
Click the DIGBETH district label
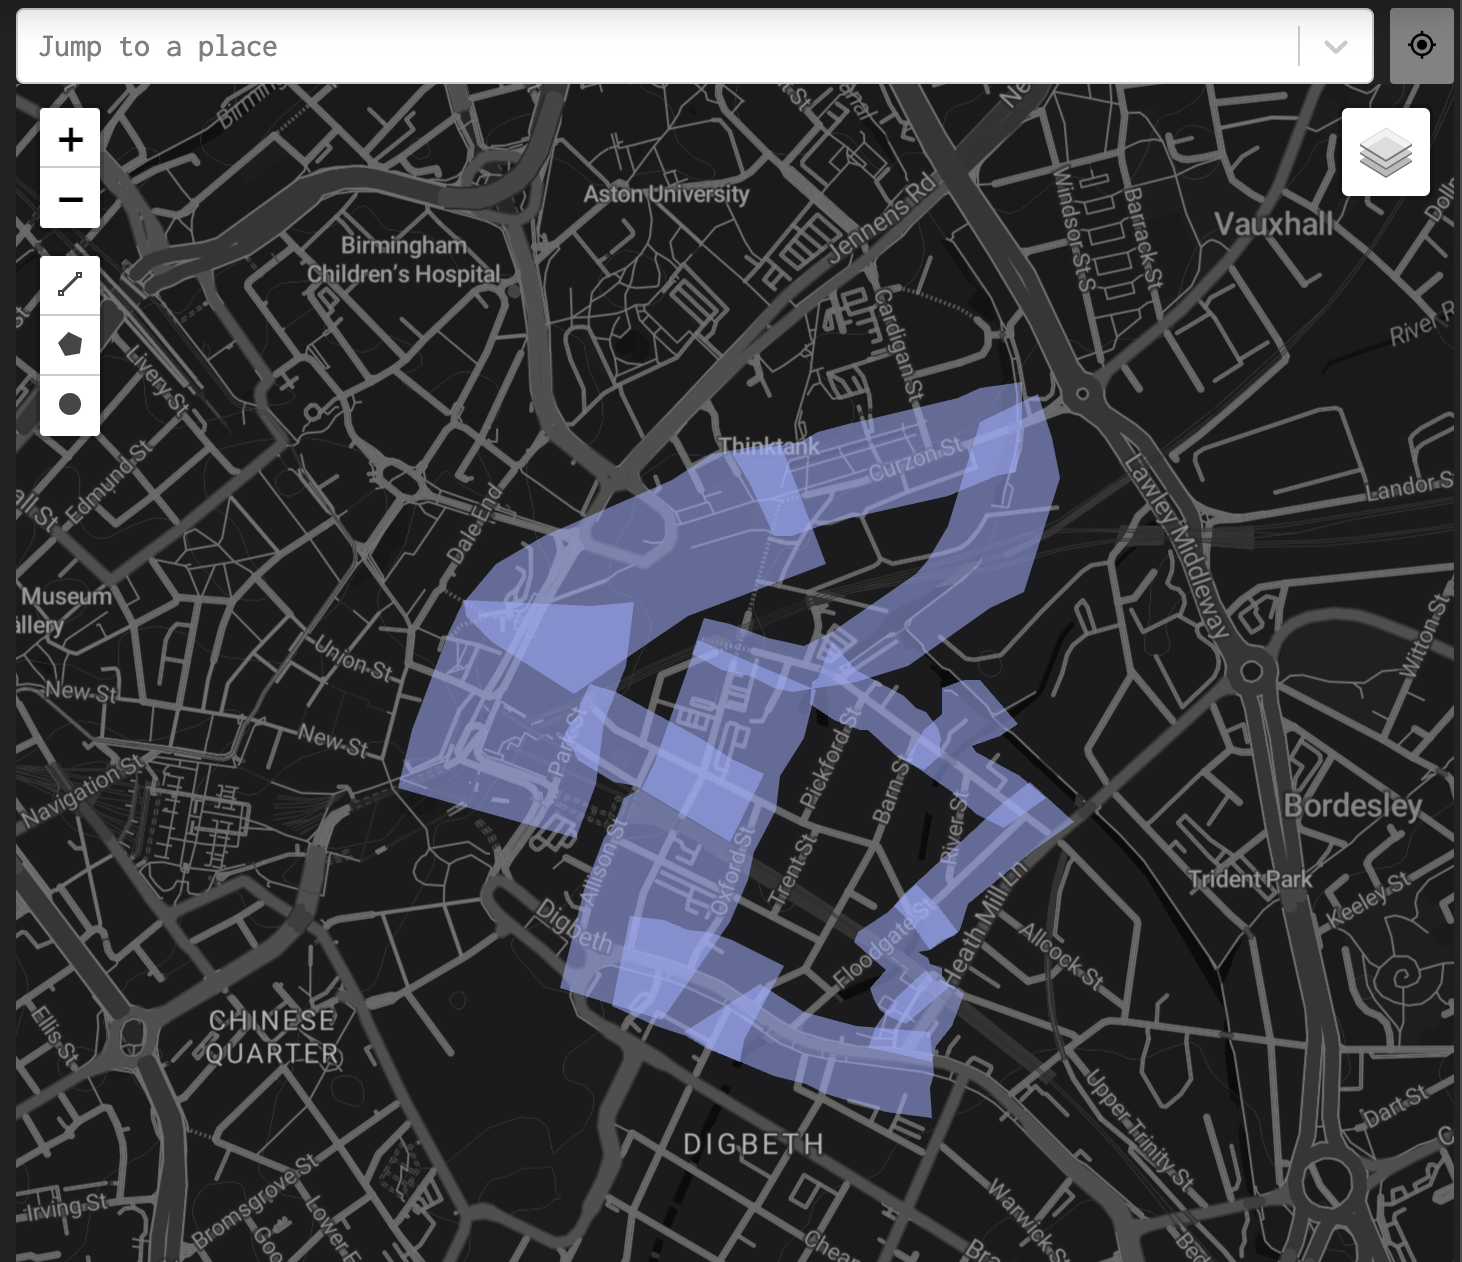pos(754,1144)
